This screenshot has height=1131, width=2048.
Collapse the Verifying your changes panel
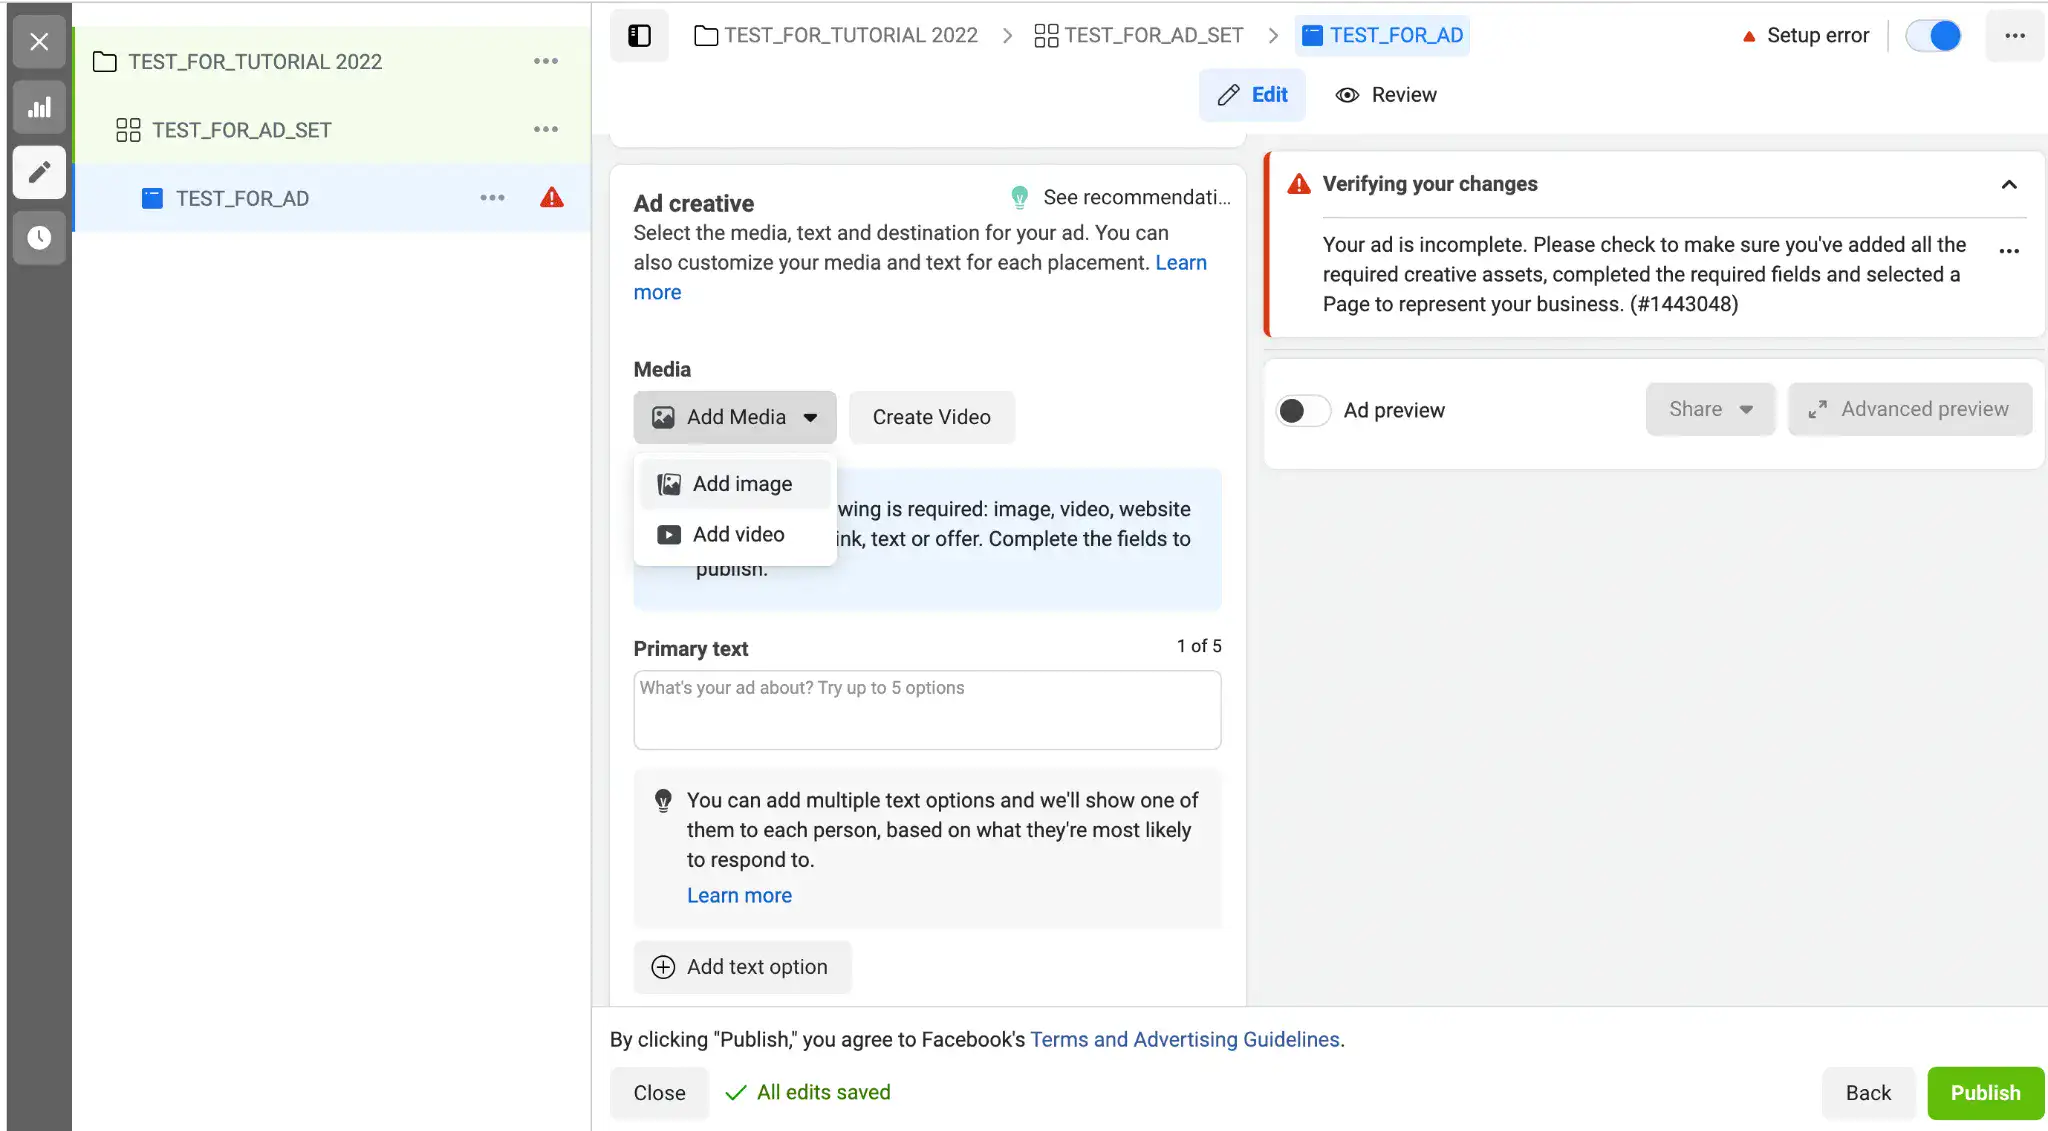(2008, 185)
